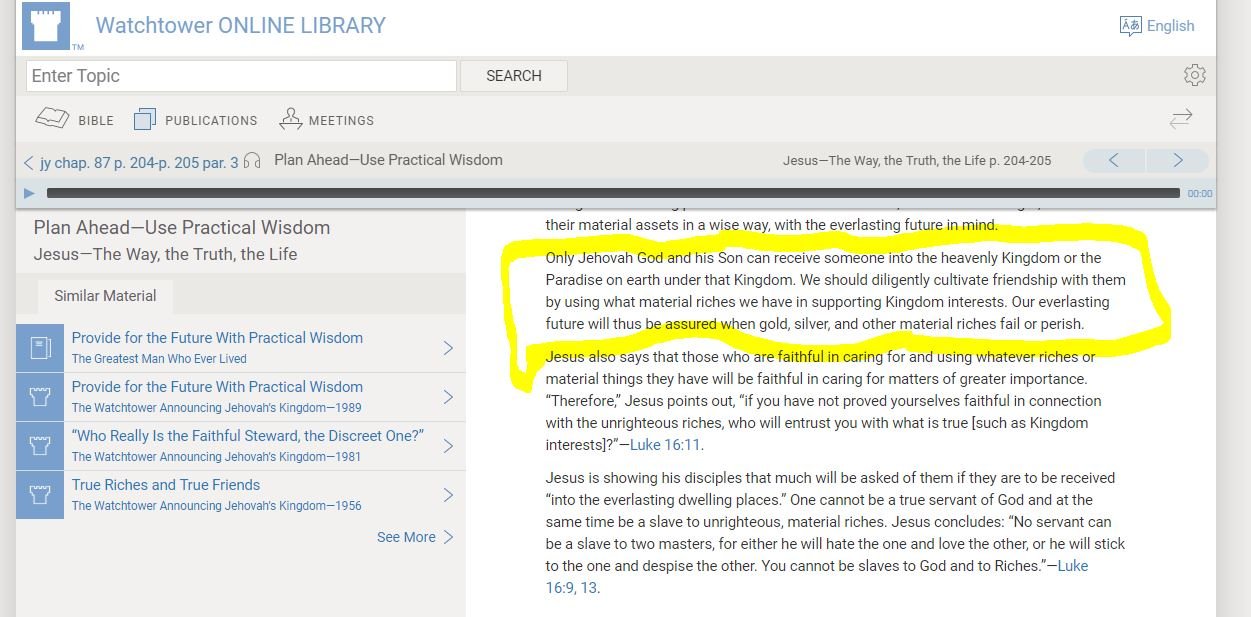The image size is (1251, 617).
Task: Click the Enter Topic search field
Action: (241, 76)
